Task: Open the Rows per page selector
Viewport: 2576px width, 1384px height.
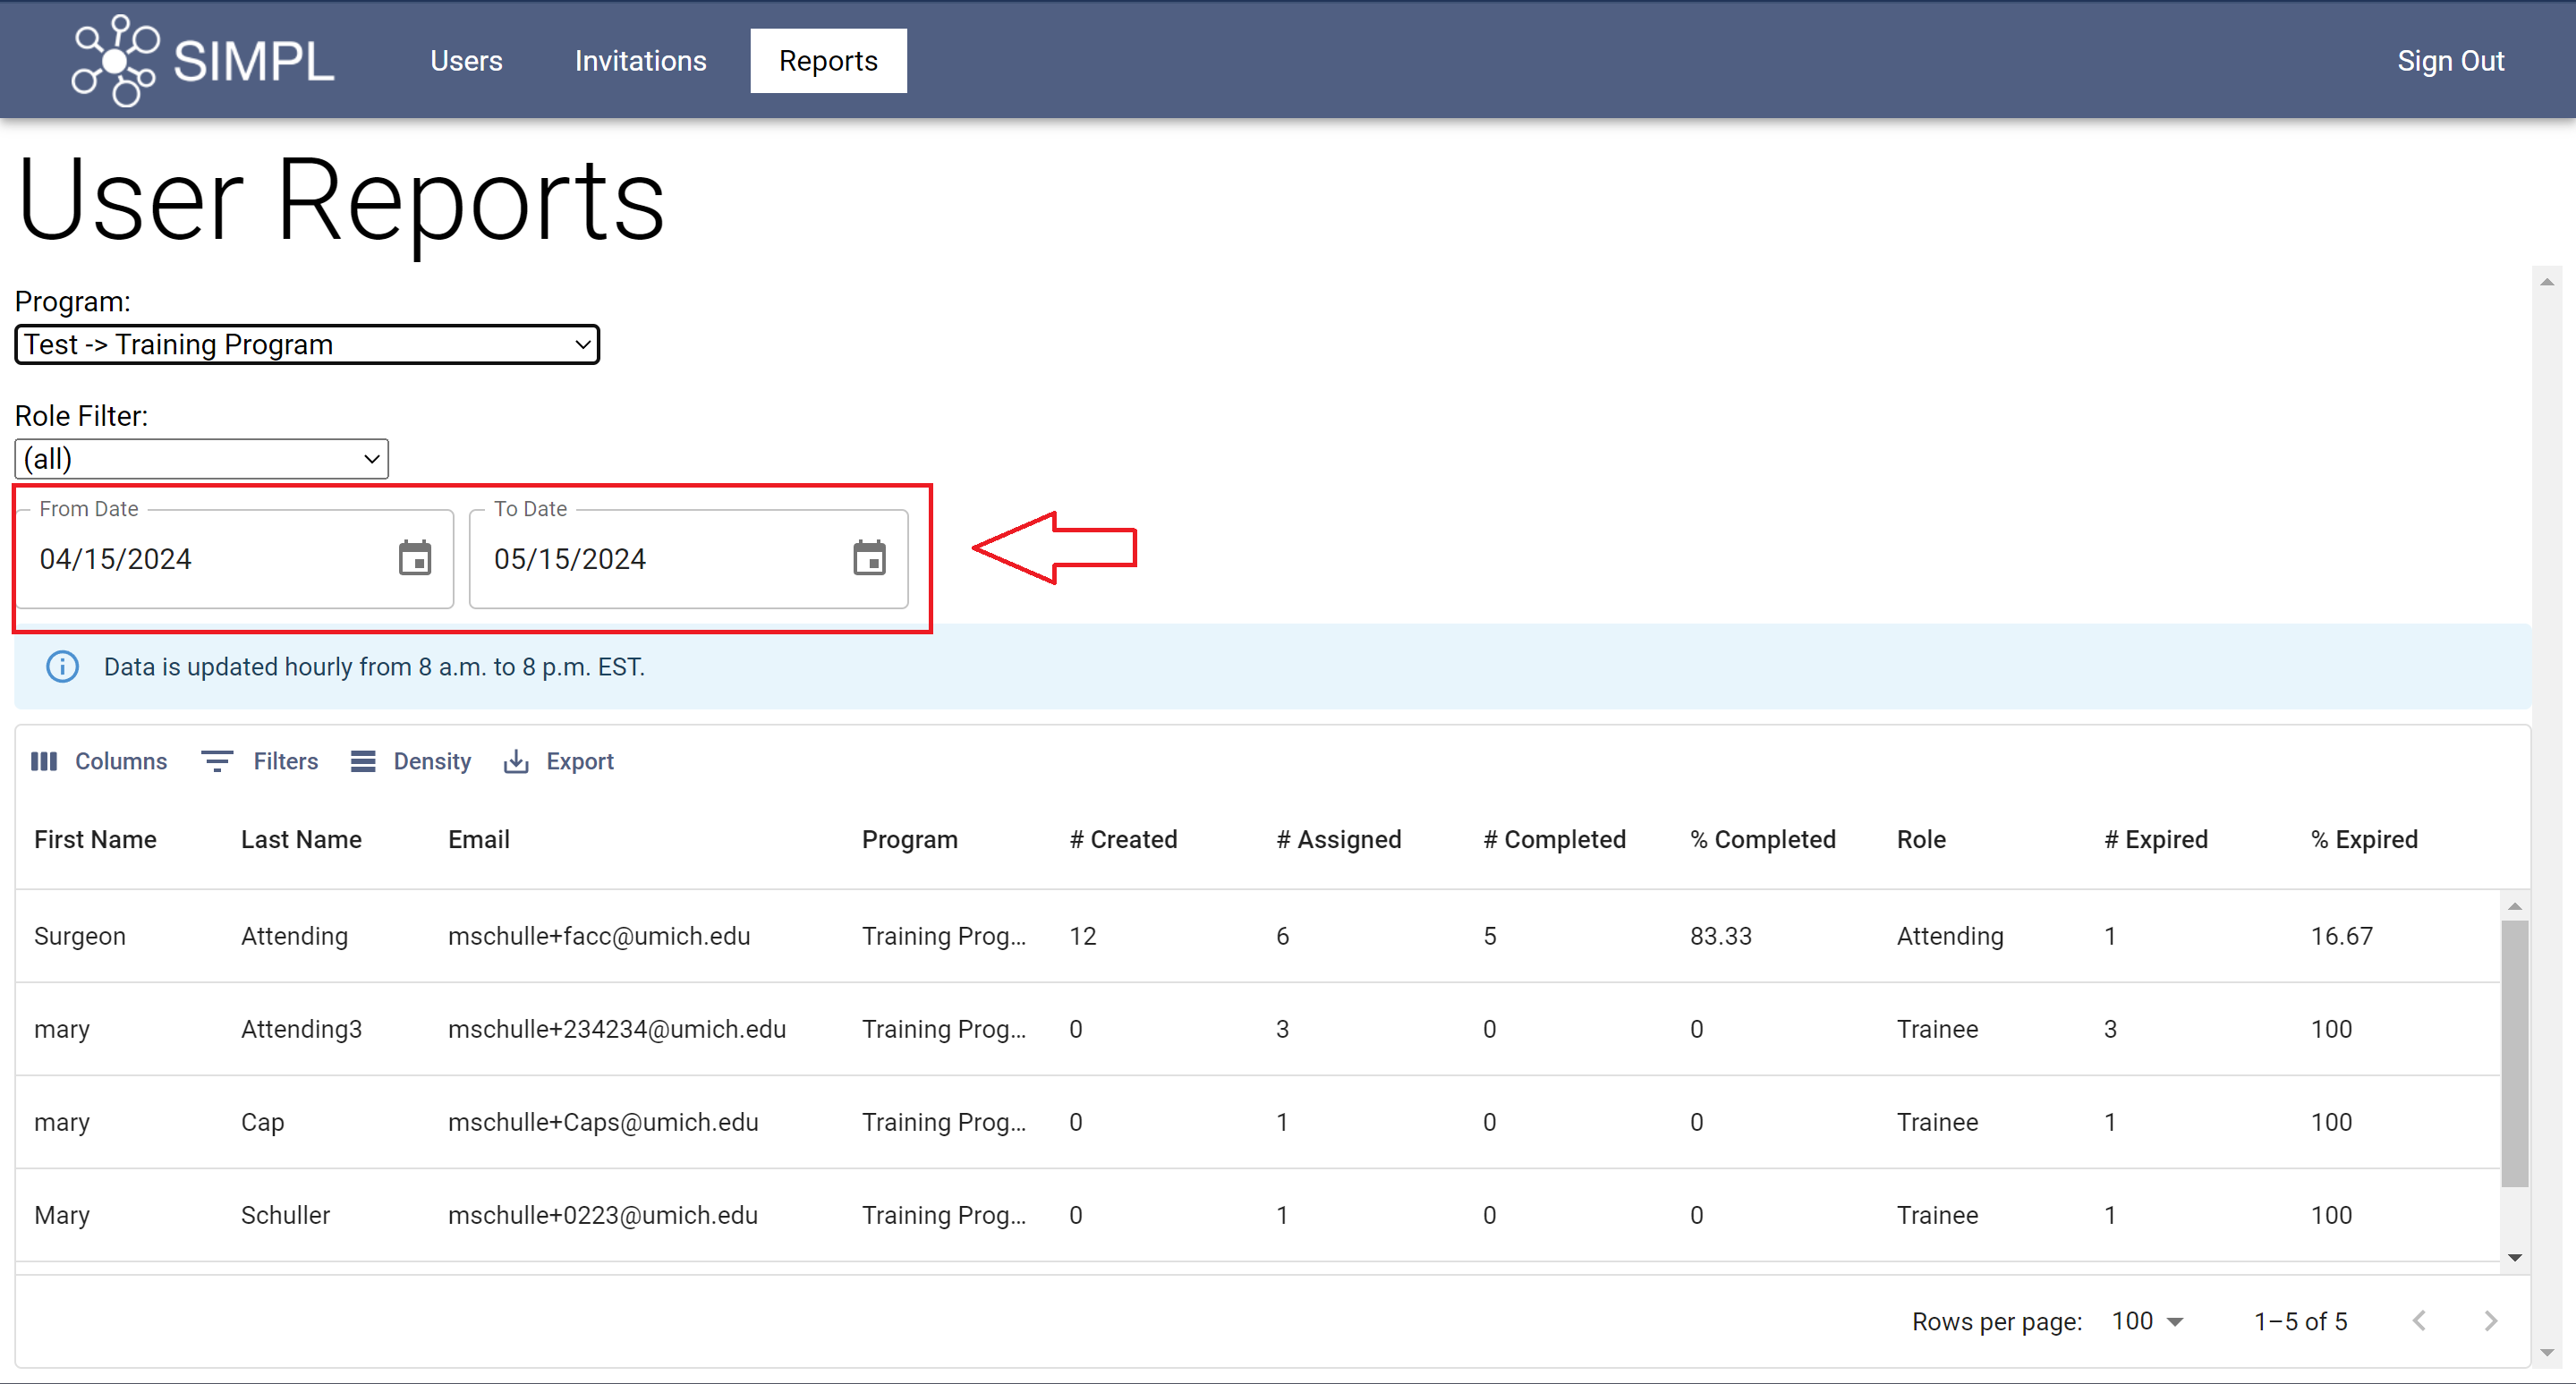Action: point(2146,1321)
